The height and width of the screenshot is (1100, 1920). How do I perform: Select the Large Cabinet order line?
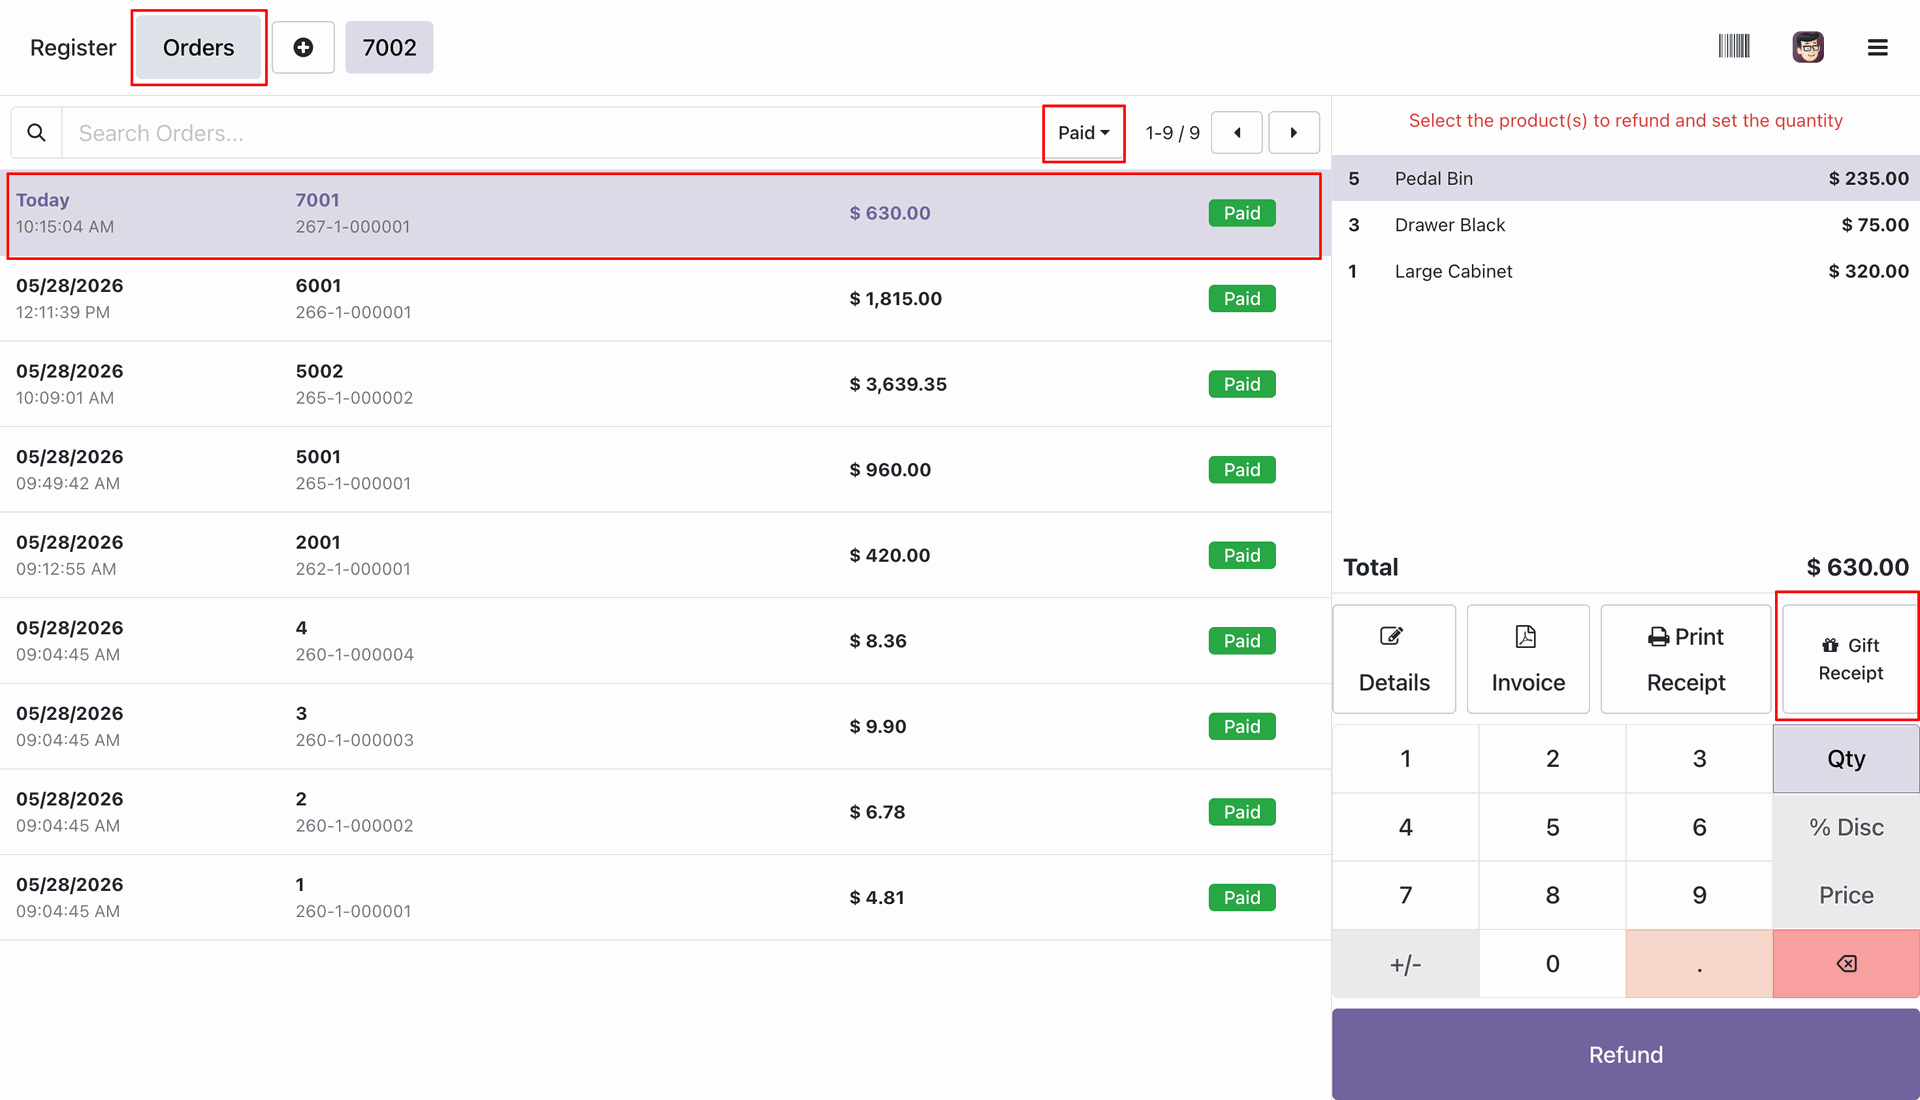[1626, 271]
